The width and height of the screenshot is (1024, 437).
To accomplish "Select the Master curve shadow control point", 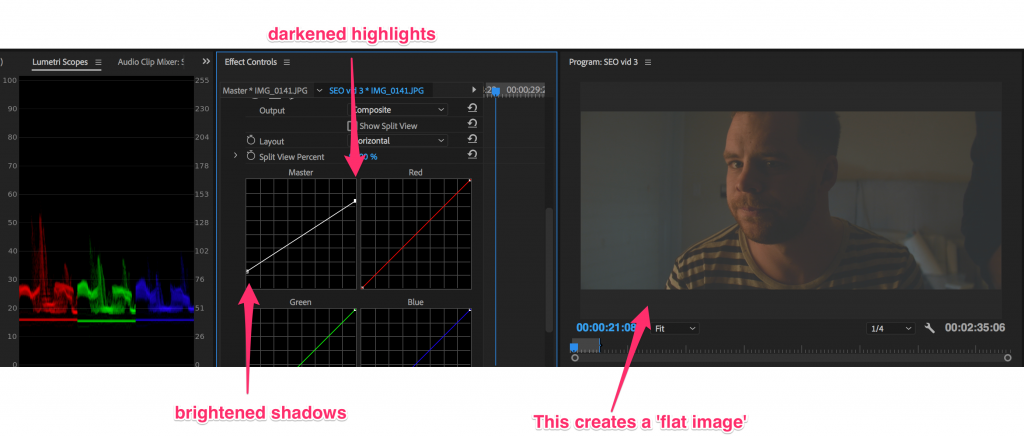I will [x=248, y=271].
